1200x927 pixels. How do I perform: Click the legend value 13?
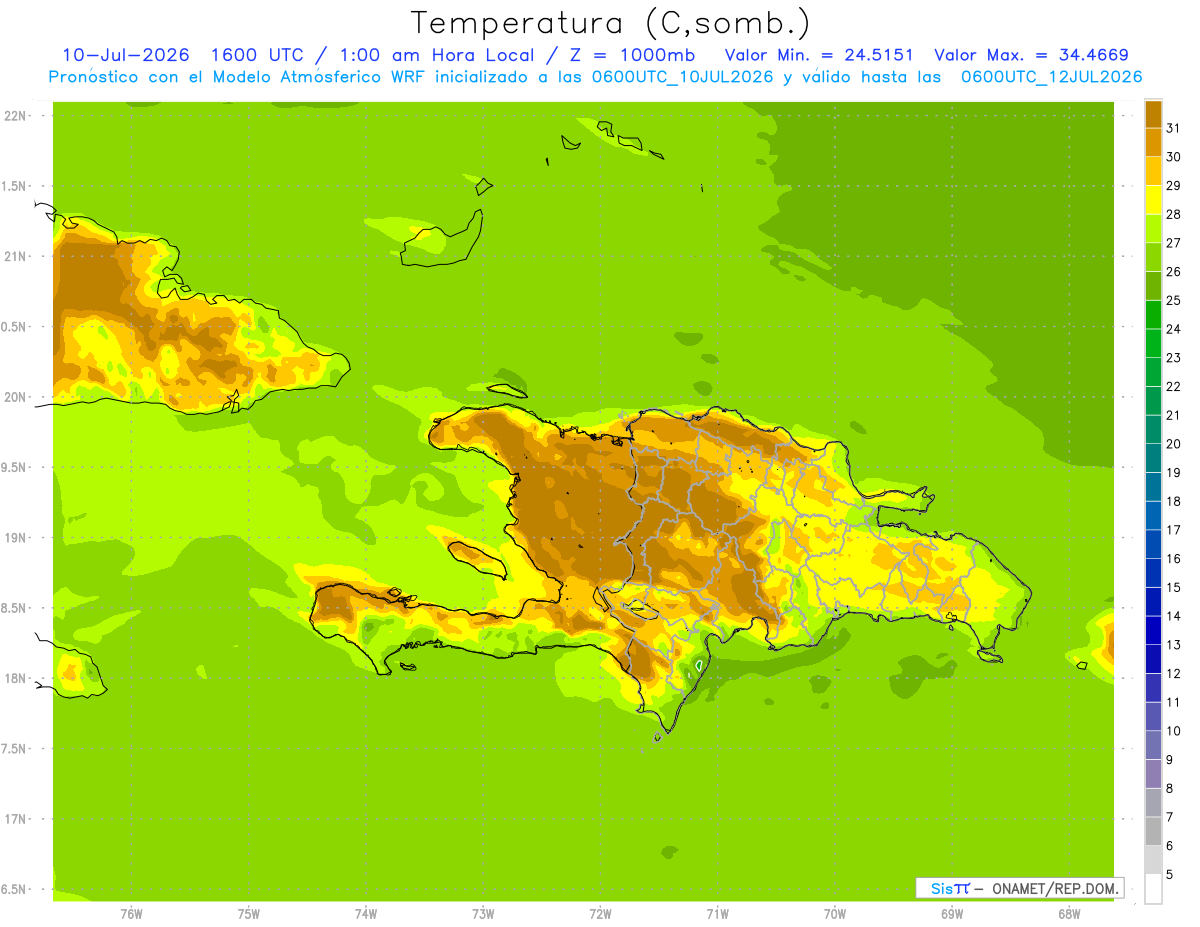1174,645
